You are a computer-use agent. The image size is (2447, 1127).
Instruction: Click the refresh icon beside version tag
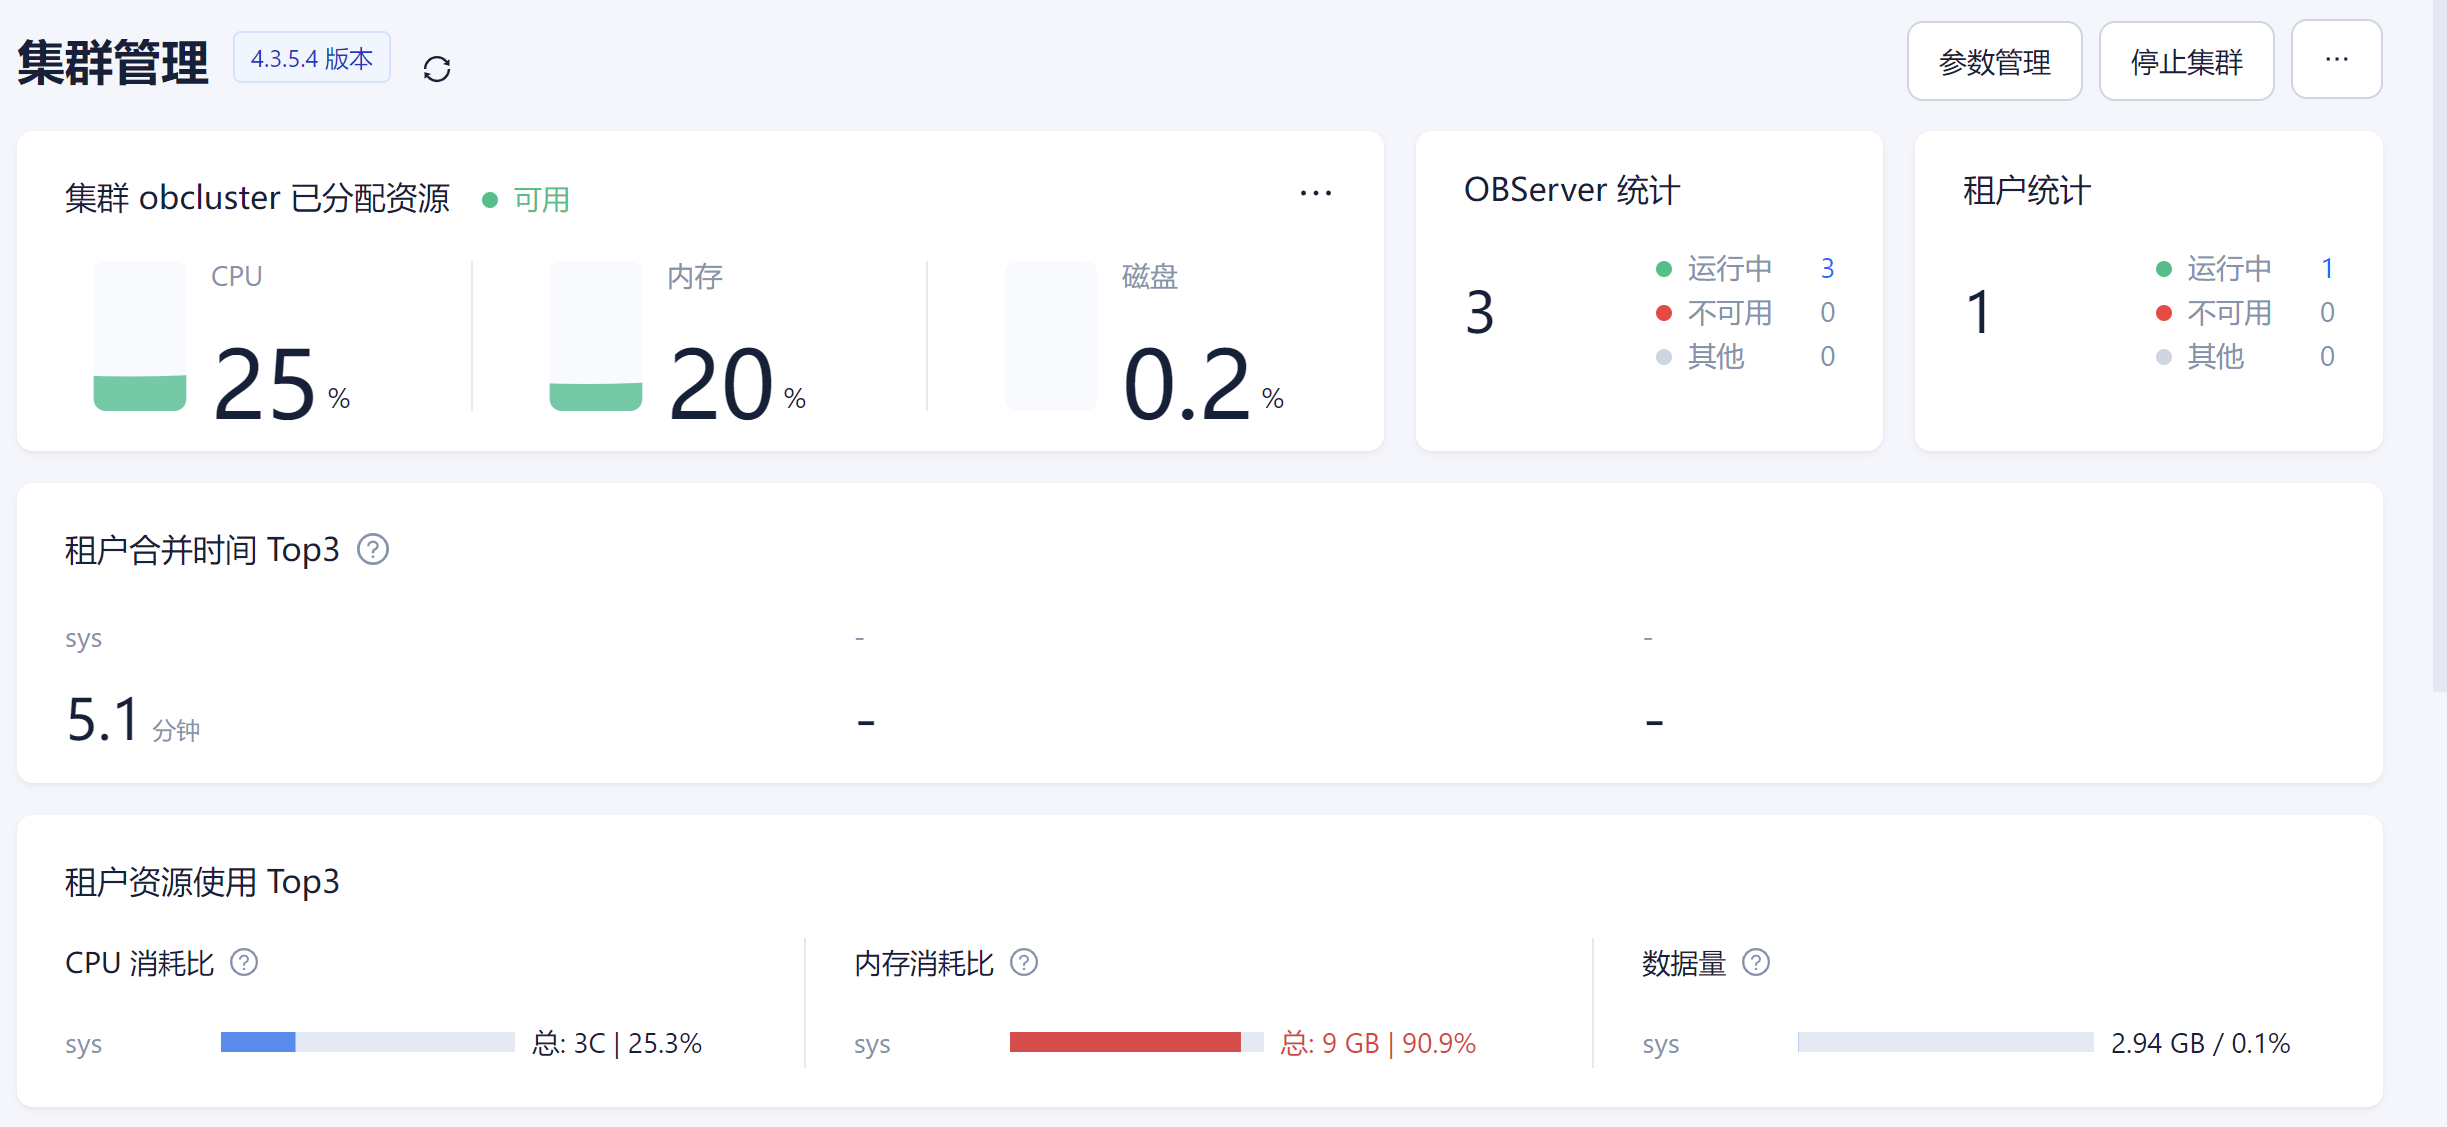[437, 69]
